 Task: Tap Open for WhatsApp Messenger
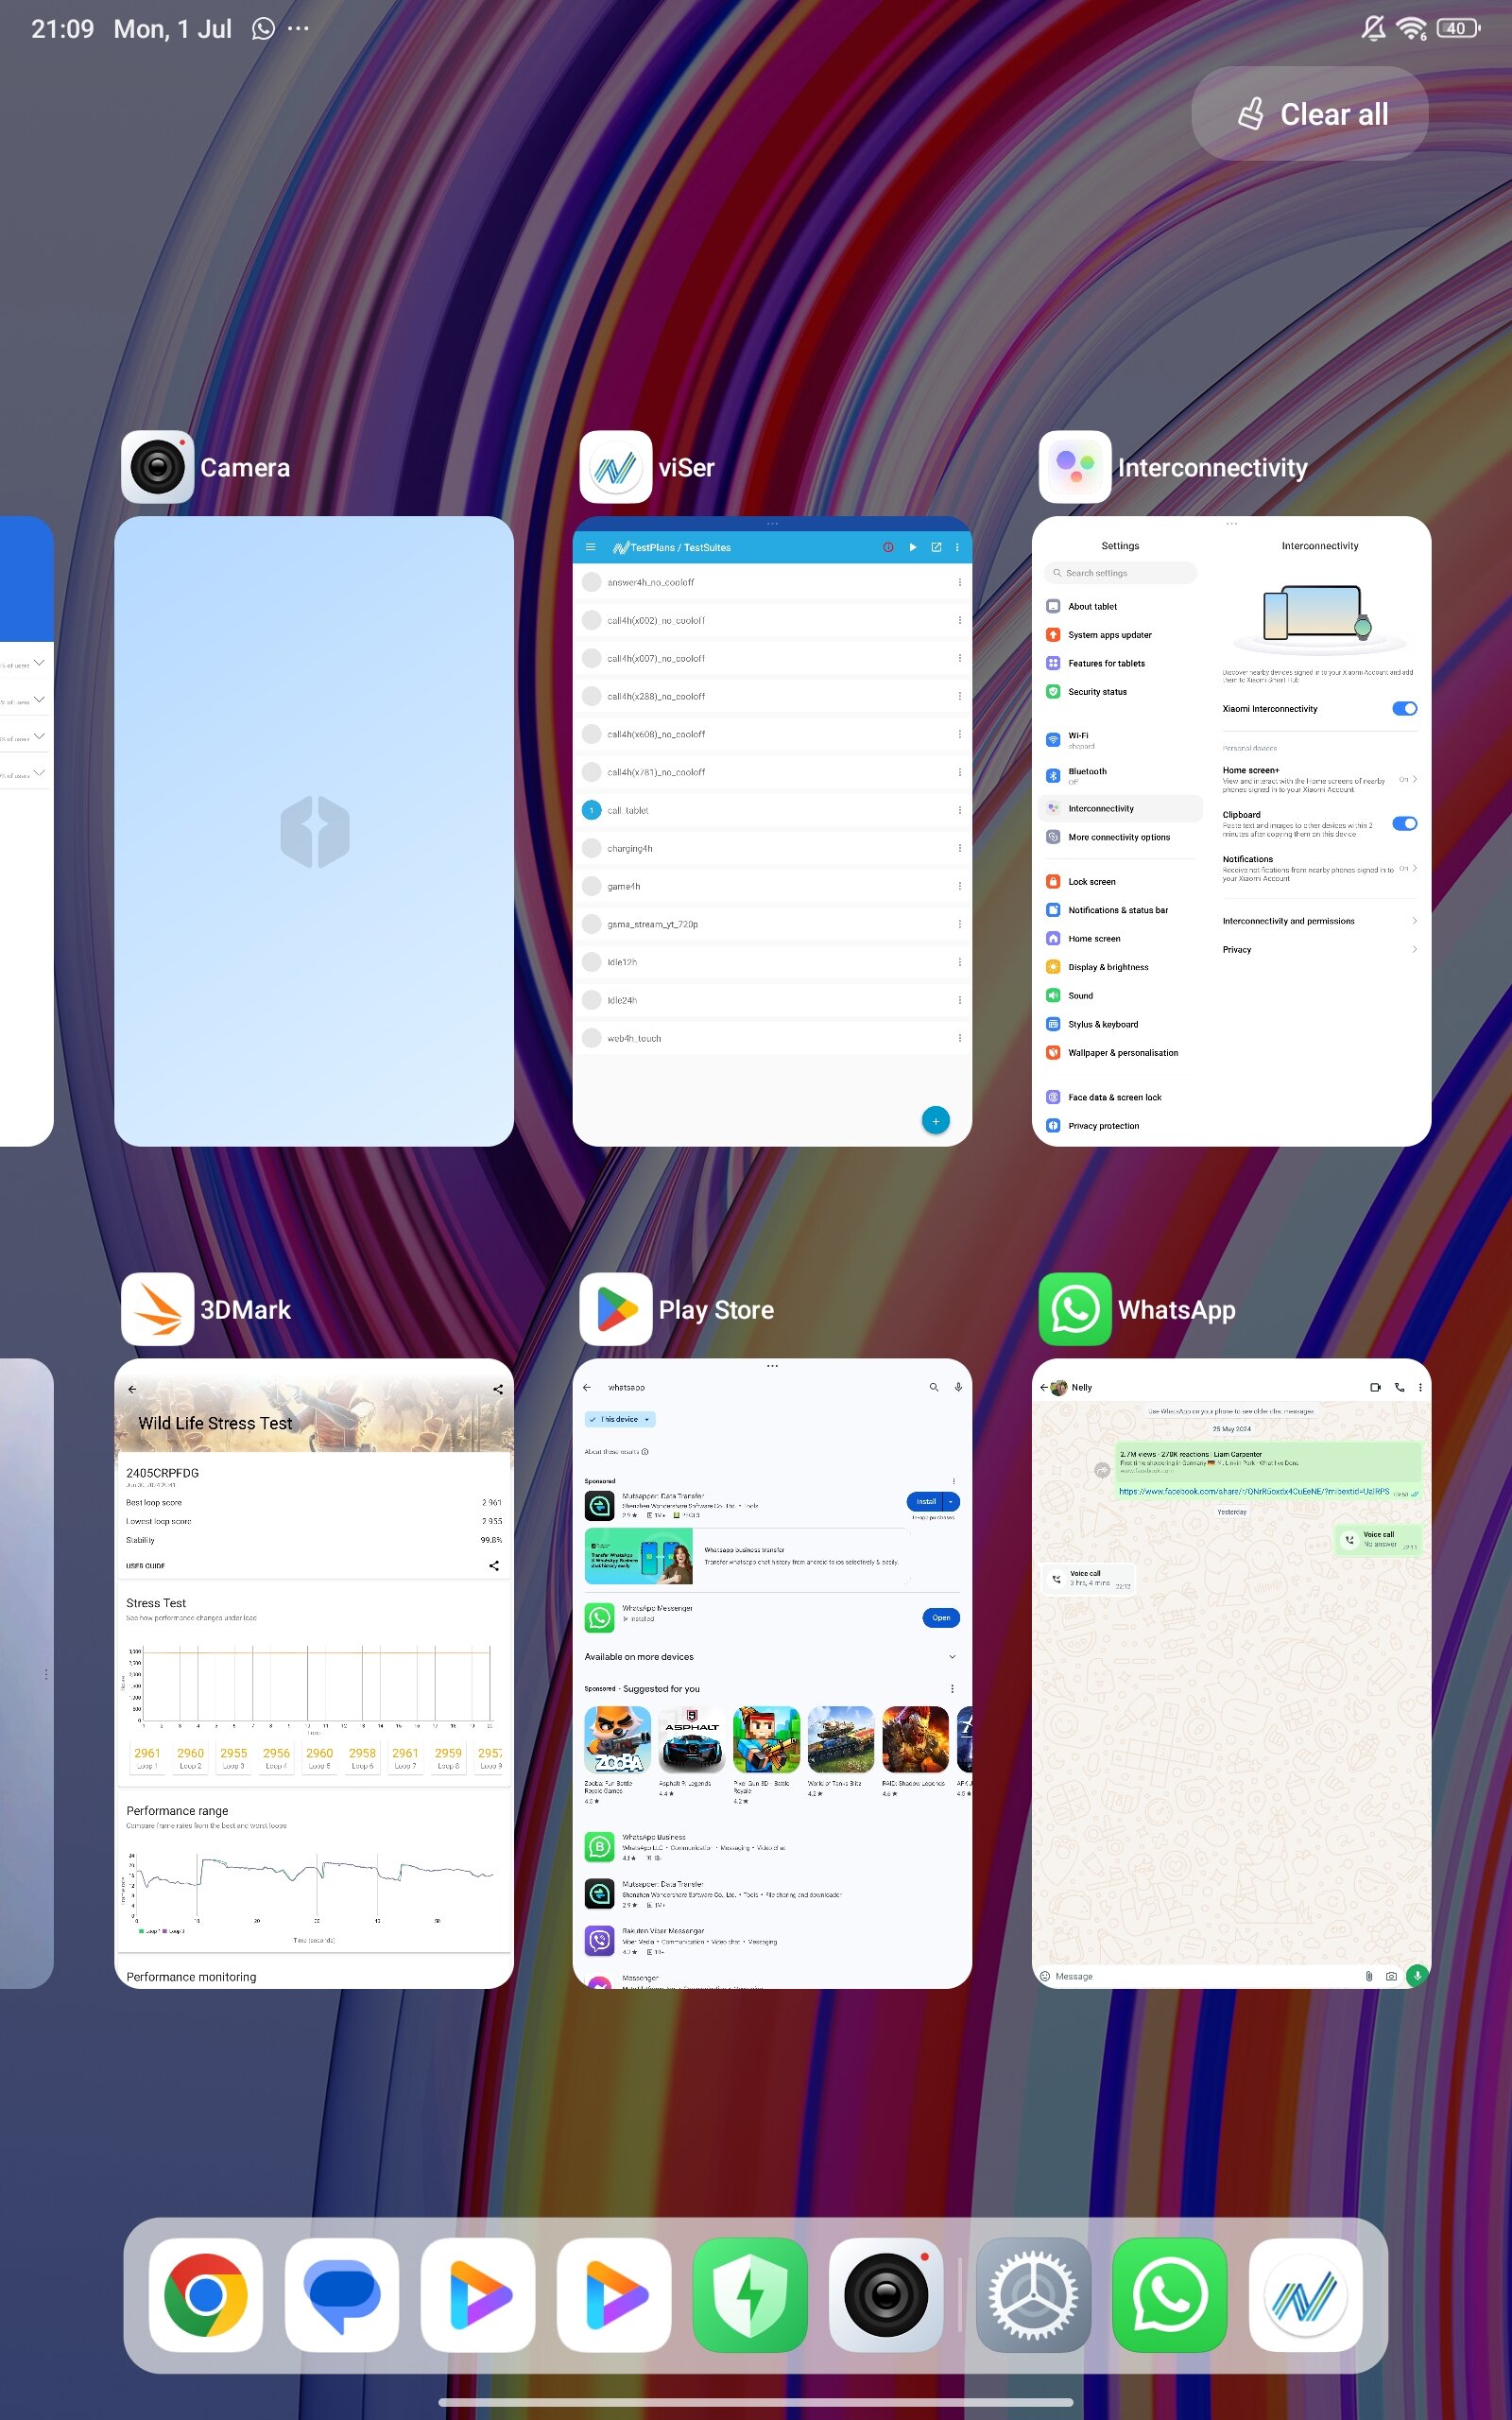tap(940, 1617)
